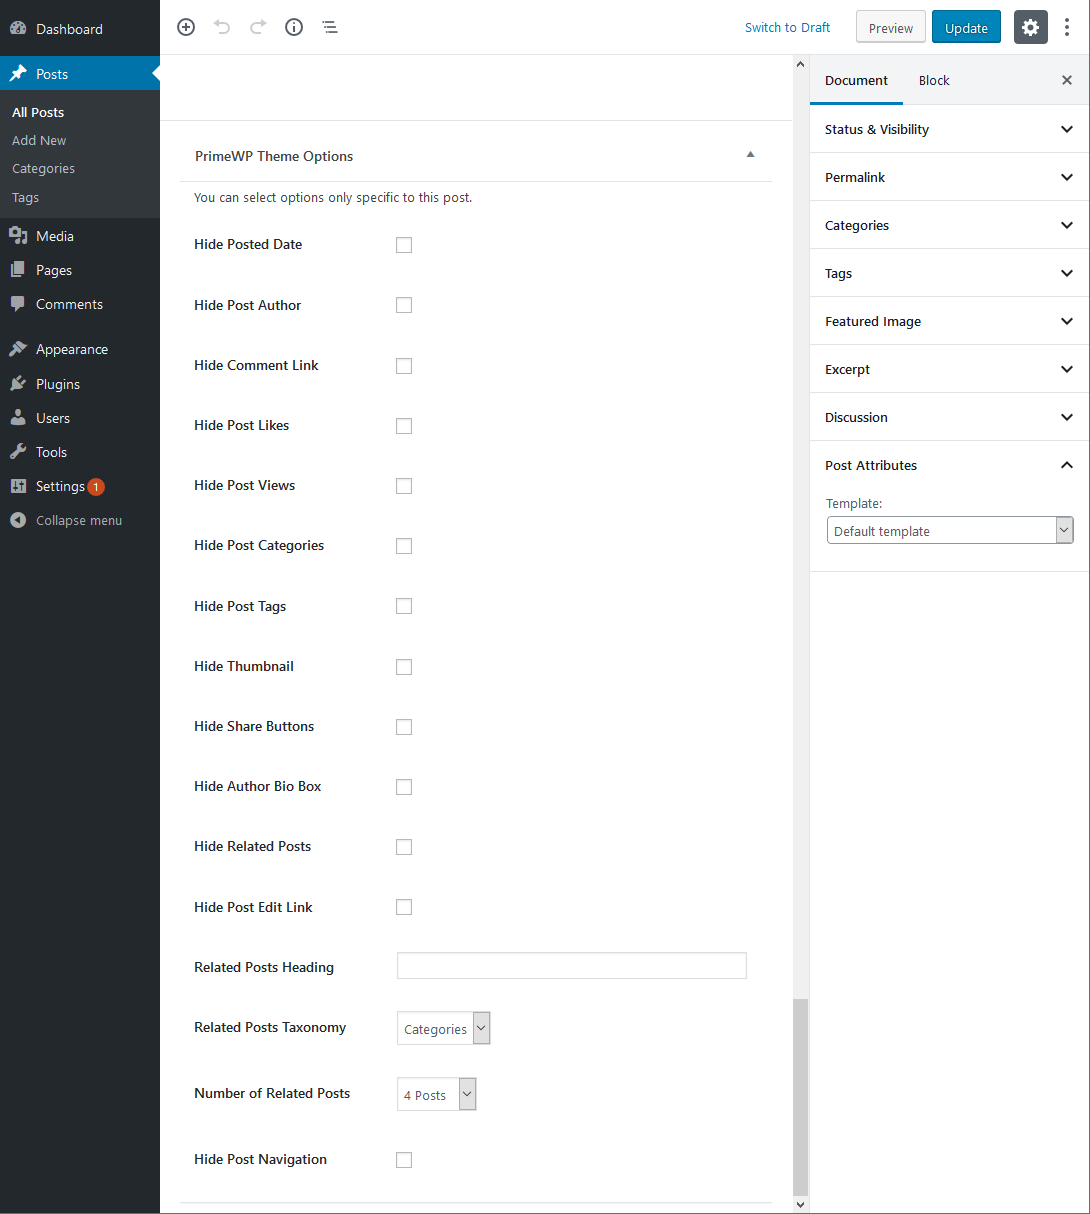Toggle Hide Related Posts checkbox
Image resolution: width=1090 pixels, height=1214 pixels.
404,847
